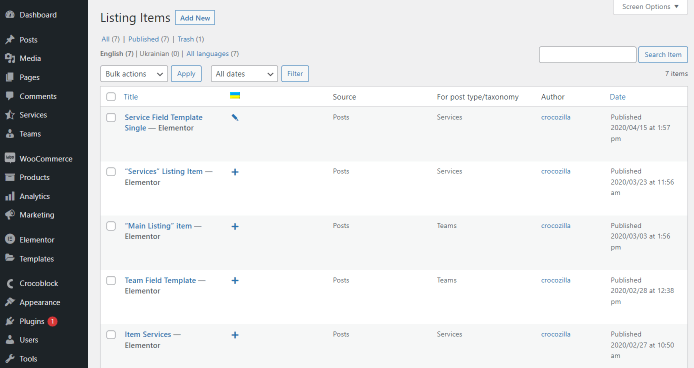The image size is (694, 368).
Task: Open Team Field Template title link
Action: [x=160, y=280]
